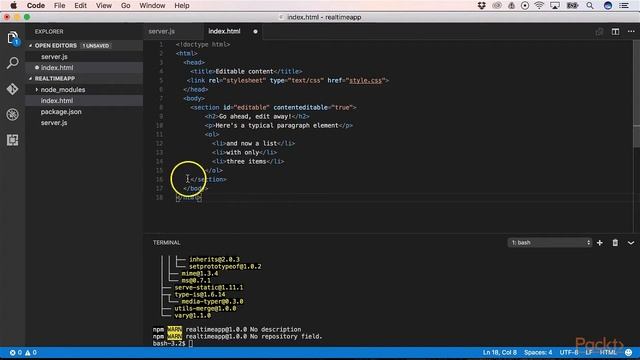The width and height of the screenshot is (640, 360).
Task: Click the bash terminal prompt line
Action: coord(173,344)
